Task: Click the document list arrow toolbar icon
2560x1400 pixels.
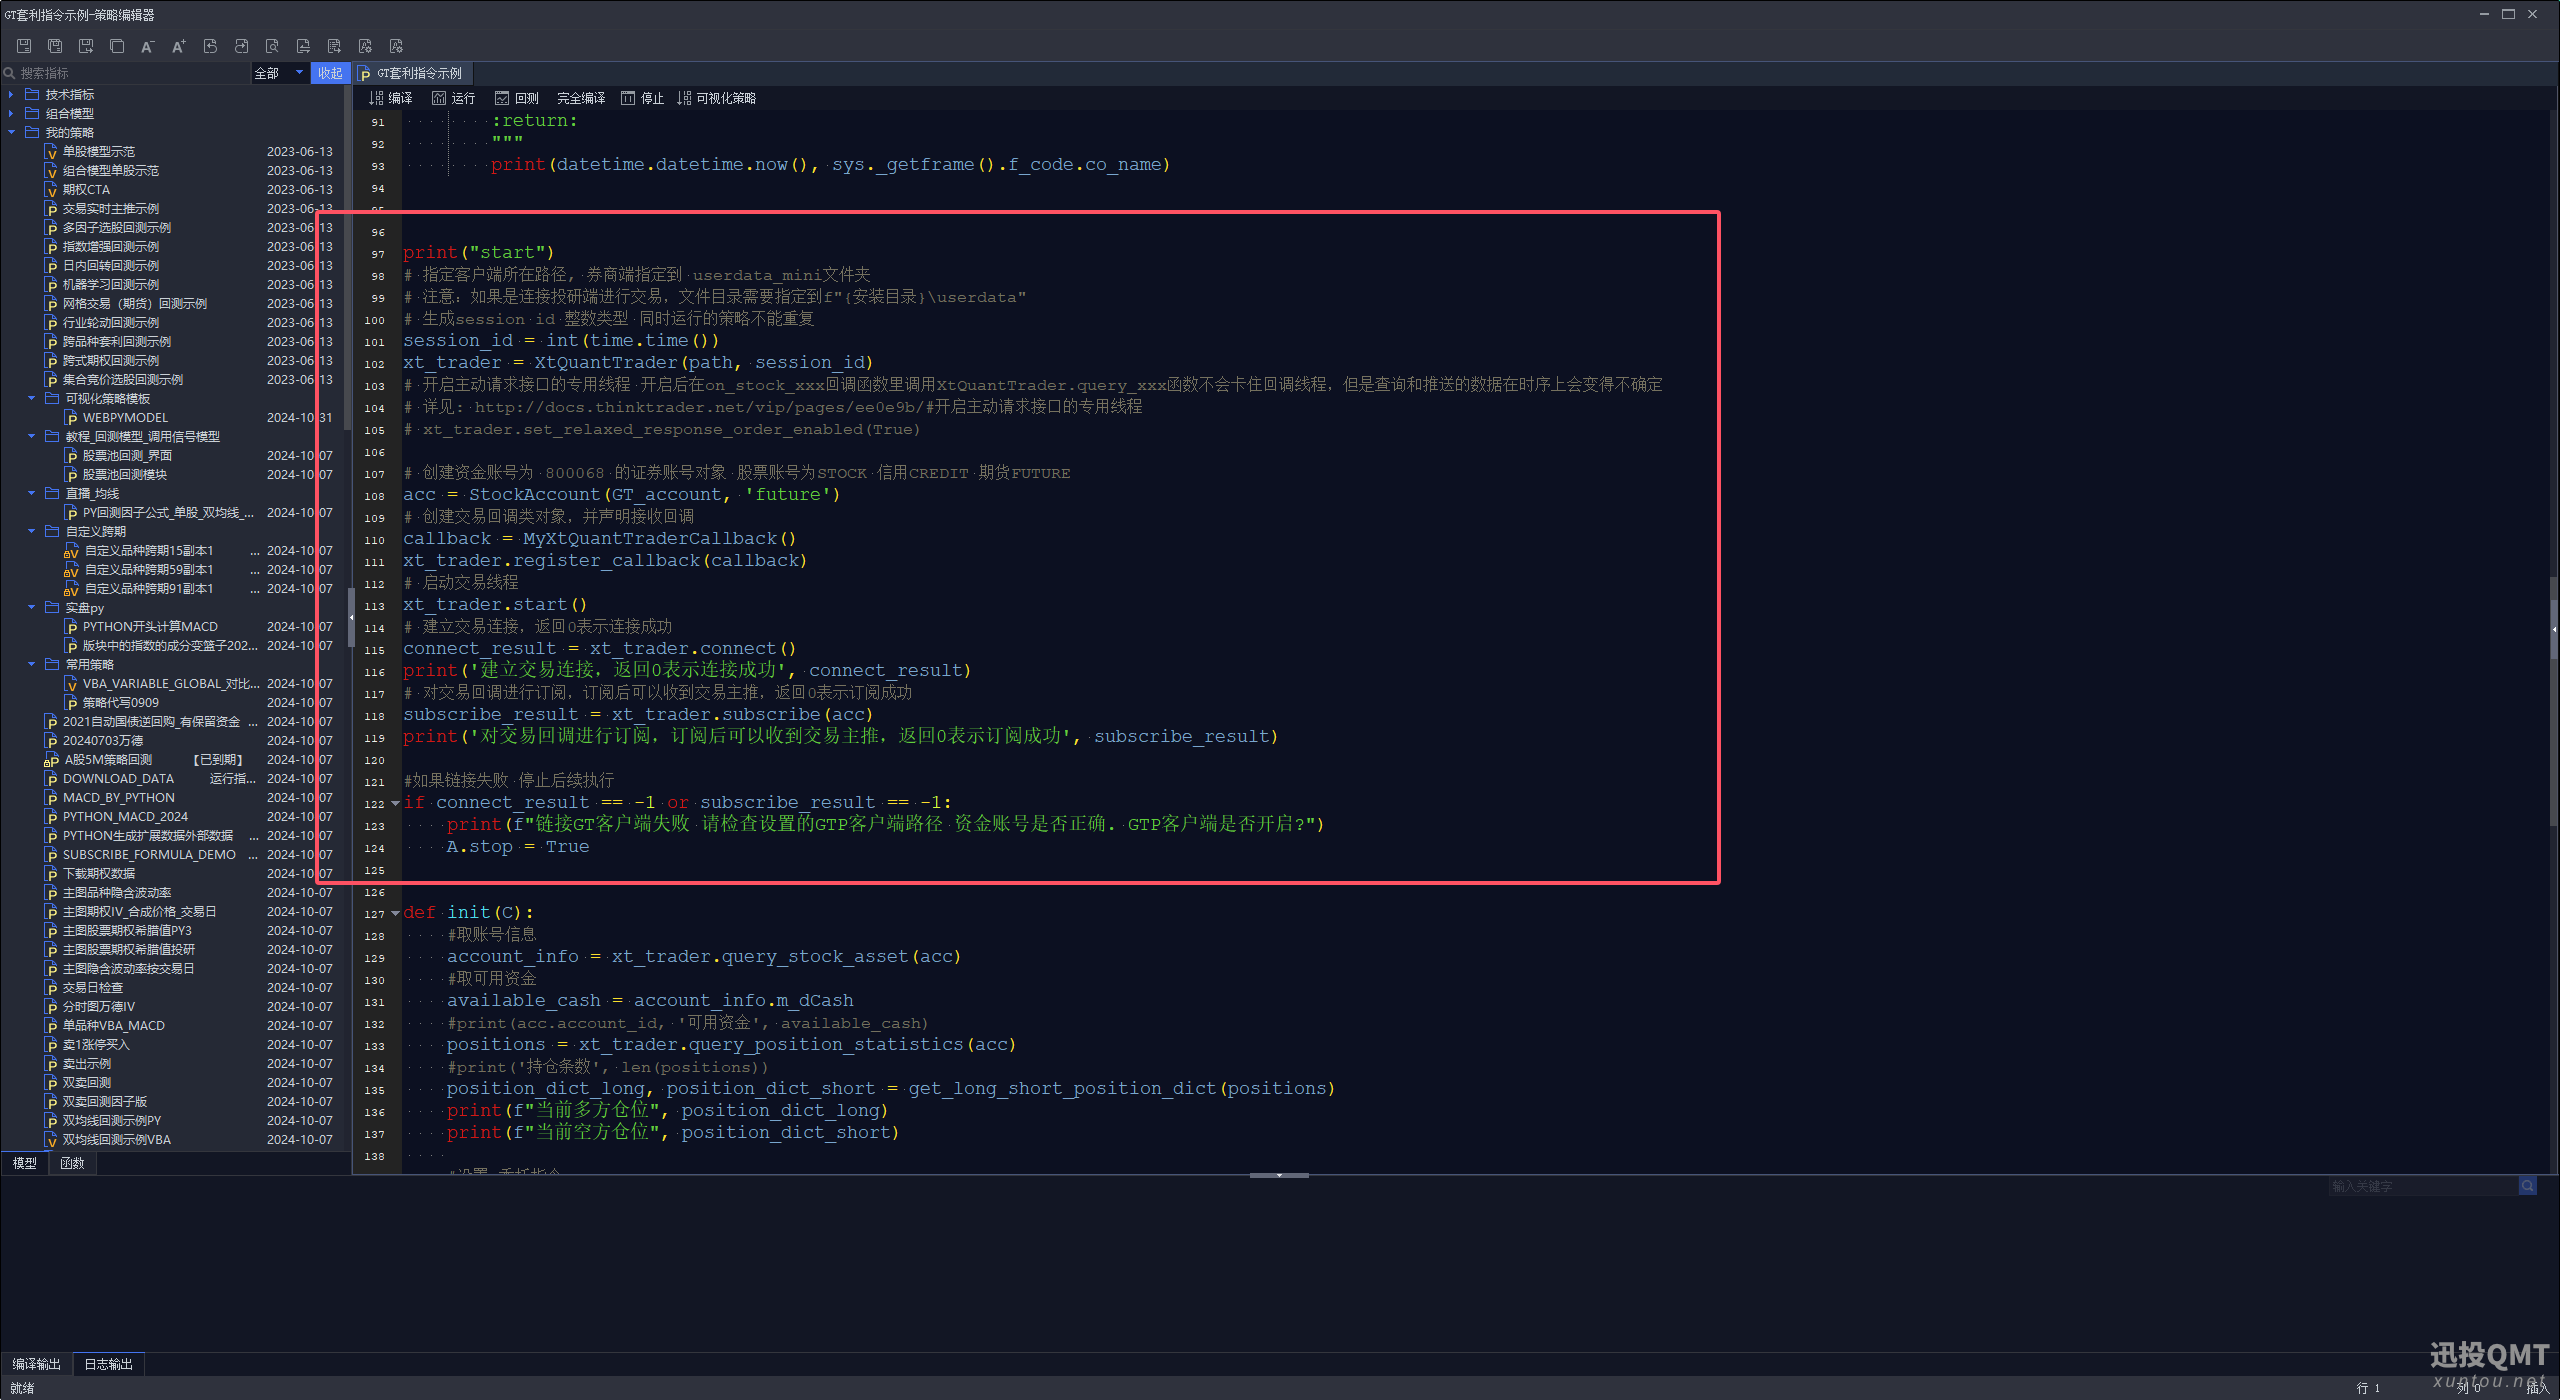Action: (334, 46)
